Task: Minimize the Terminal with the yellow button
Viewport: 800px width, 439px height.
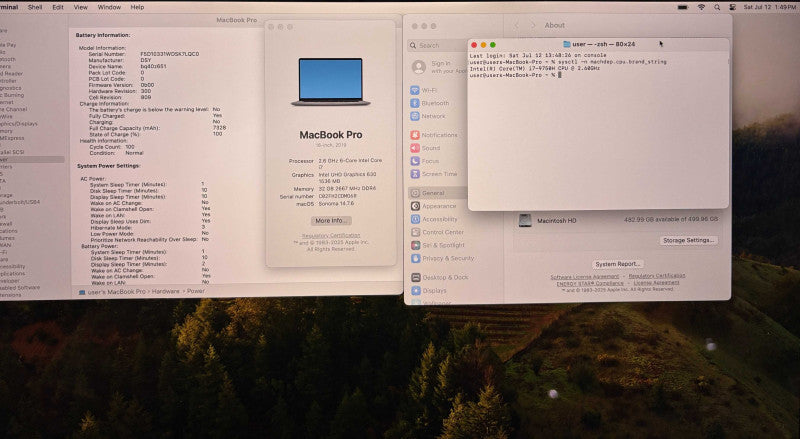Action: tap(484, 45)
